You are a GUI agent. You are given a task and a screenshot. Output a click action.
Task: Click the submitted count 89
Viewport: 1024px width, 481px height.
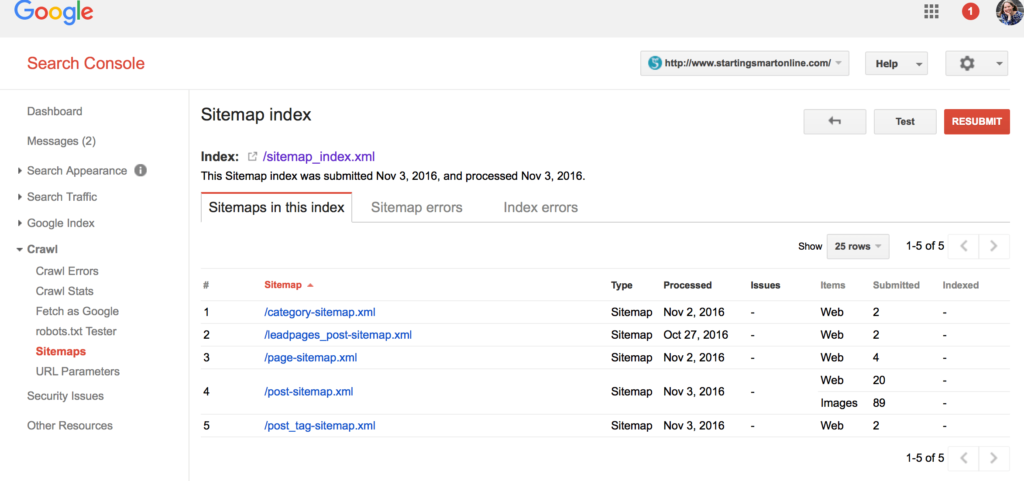tap(879, 403)
